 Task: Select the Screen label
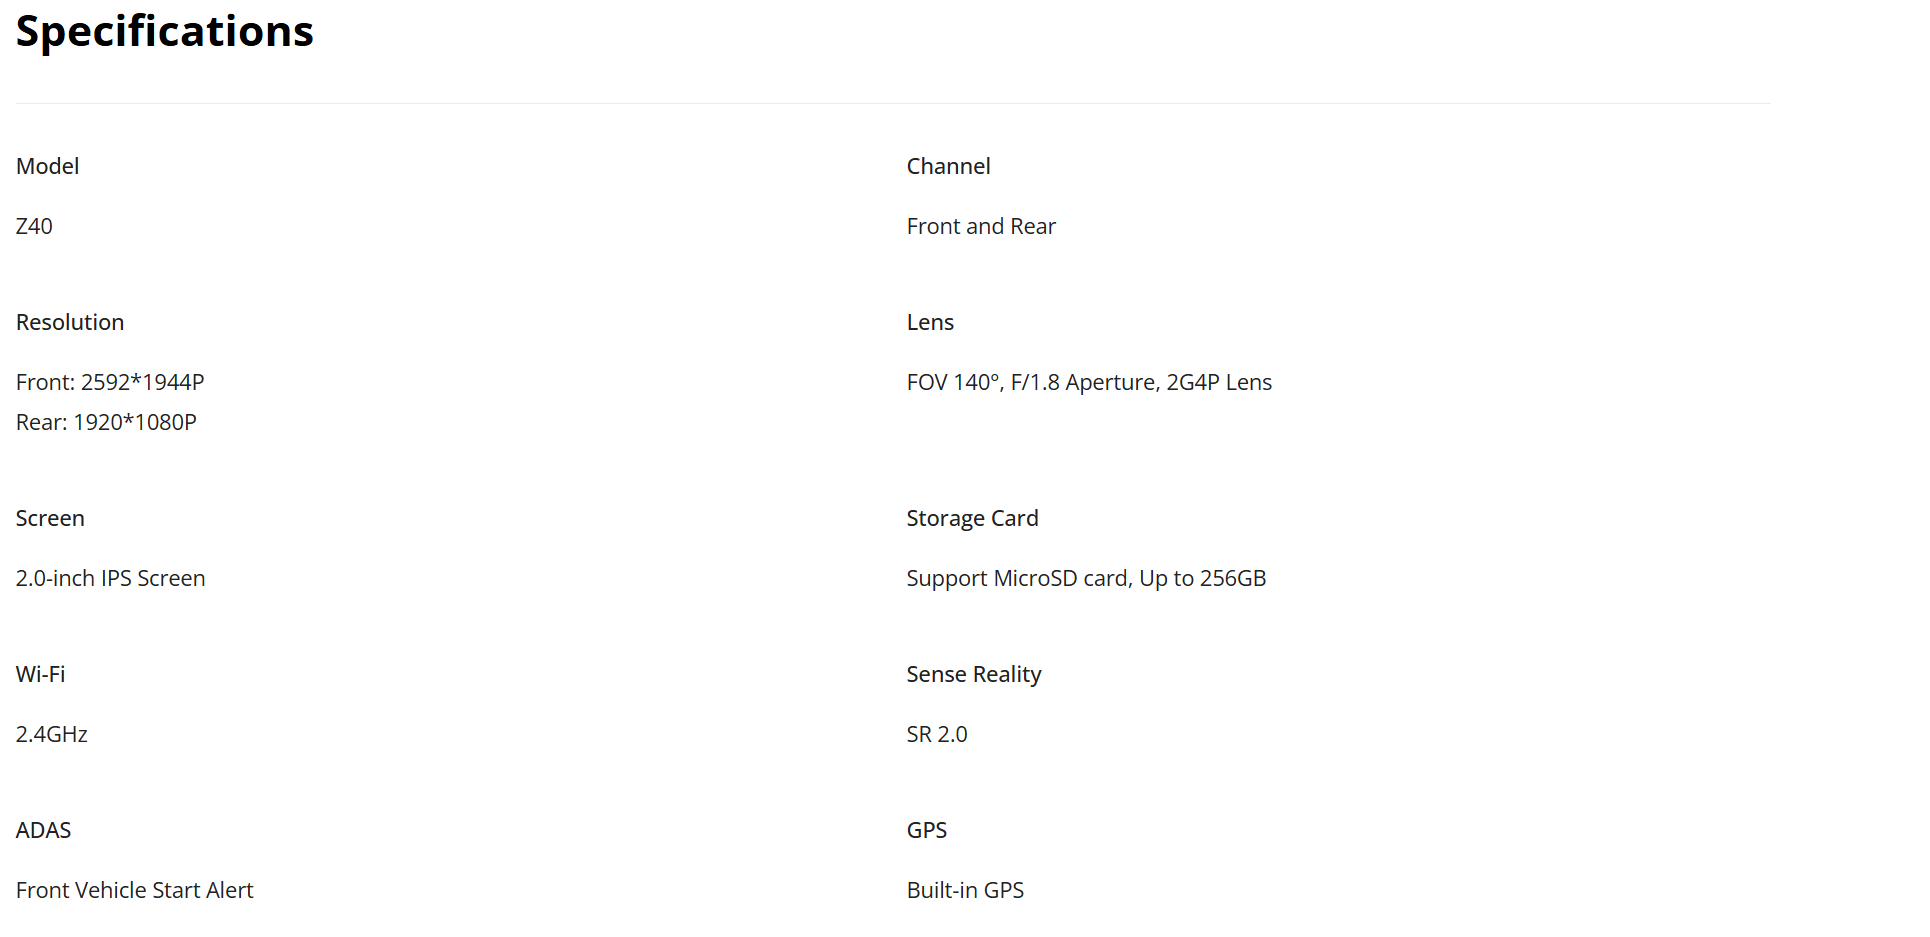(50, 518)
